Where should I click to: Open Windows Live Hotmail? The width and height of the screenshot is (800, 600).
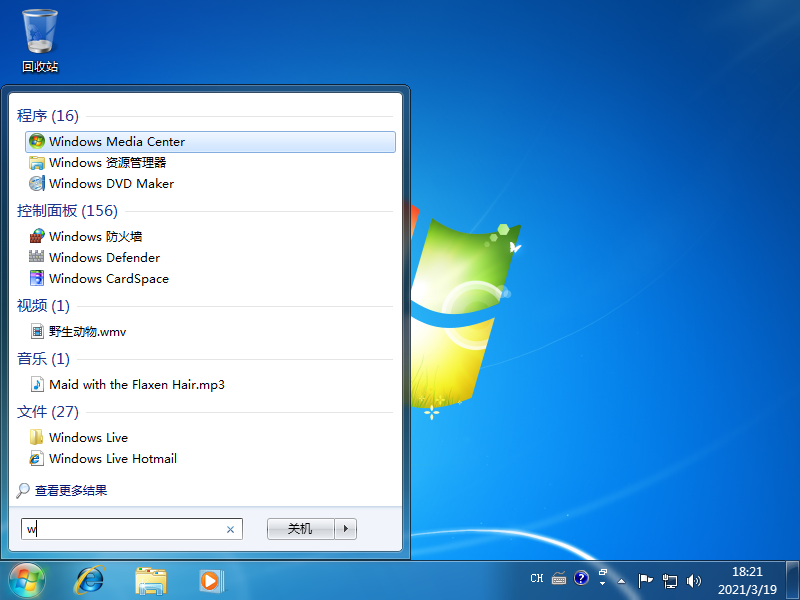click(110, 458)
